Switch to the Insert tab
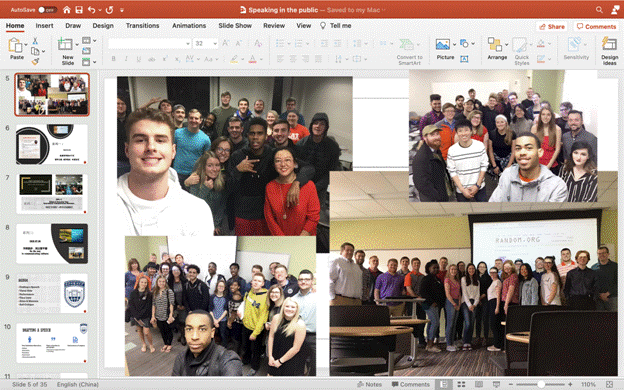 point(44,25)
